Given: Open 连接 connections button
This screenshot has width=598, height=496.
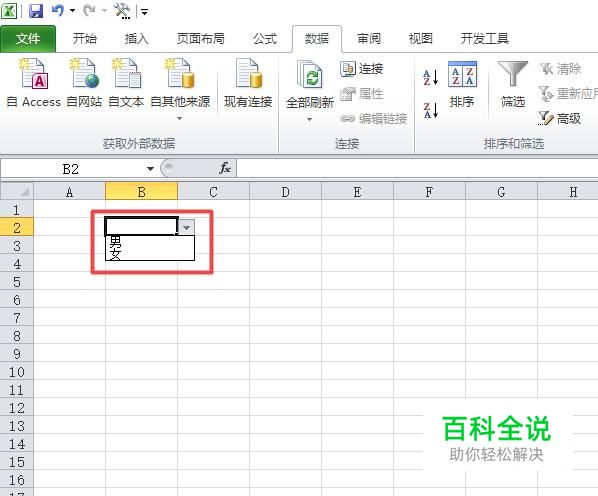Looking at the screenshot, I should [x=362, y=69].
